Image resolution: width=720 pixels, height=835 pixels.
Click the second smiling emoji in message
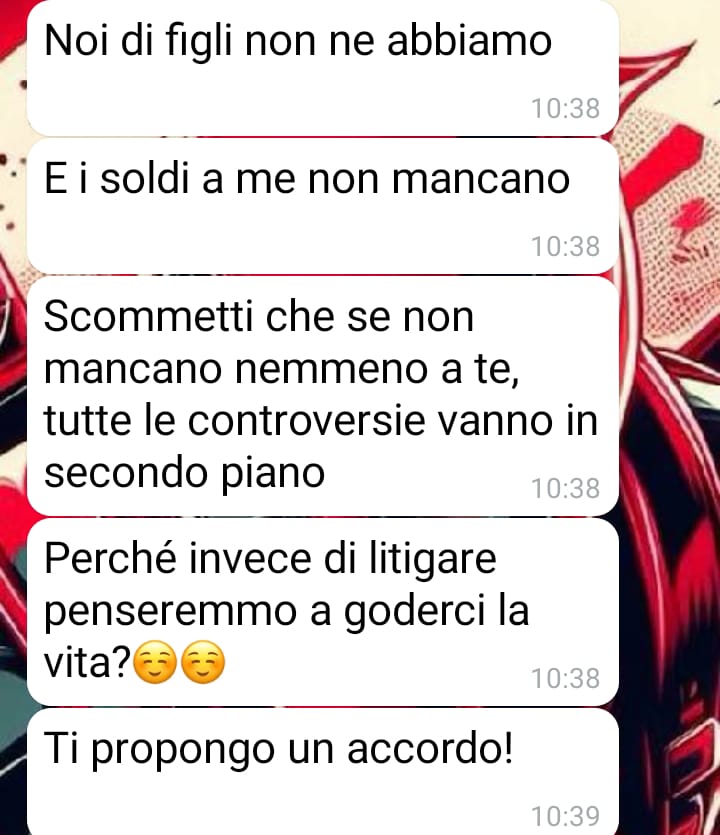203,663
